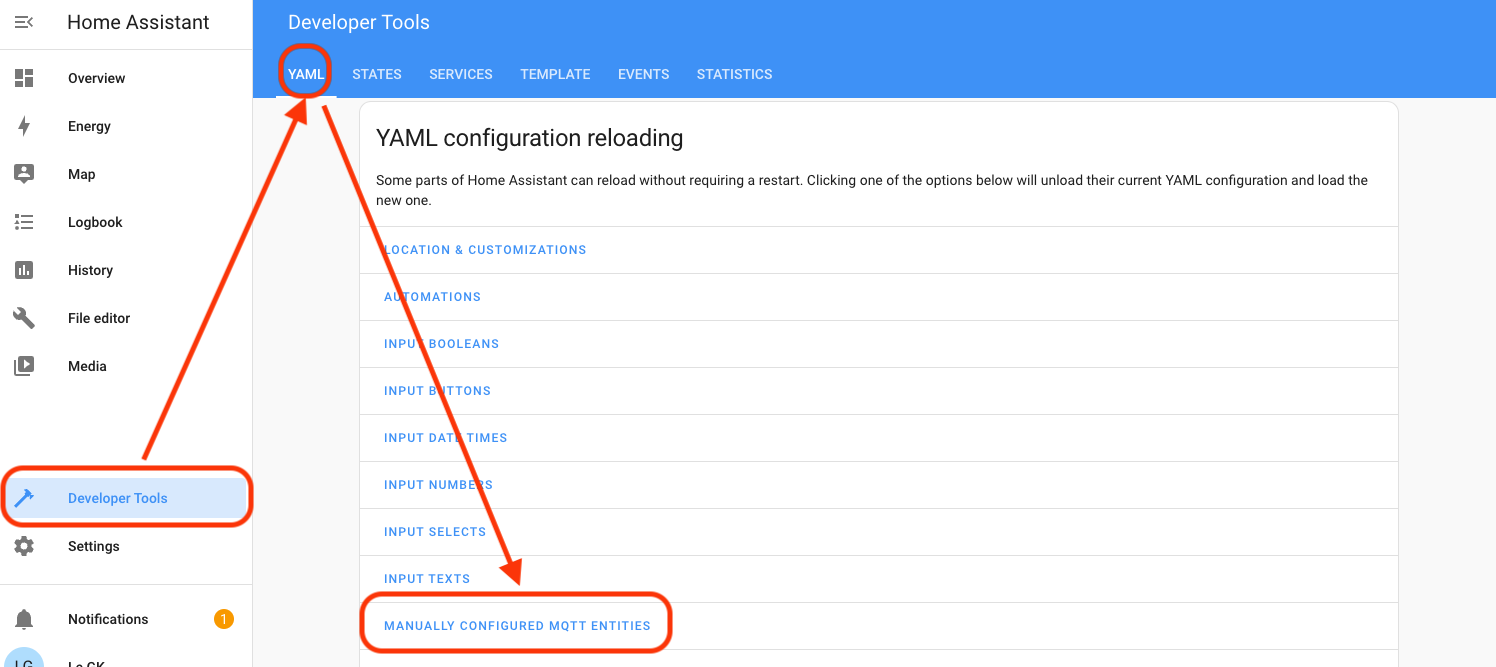Open the Logbook list icon
The height and width of the screenshot is (667, 1496).
24,222
